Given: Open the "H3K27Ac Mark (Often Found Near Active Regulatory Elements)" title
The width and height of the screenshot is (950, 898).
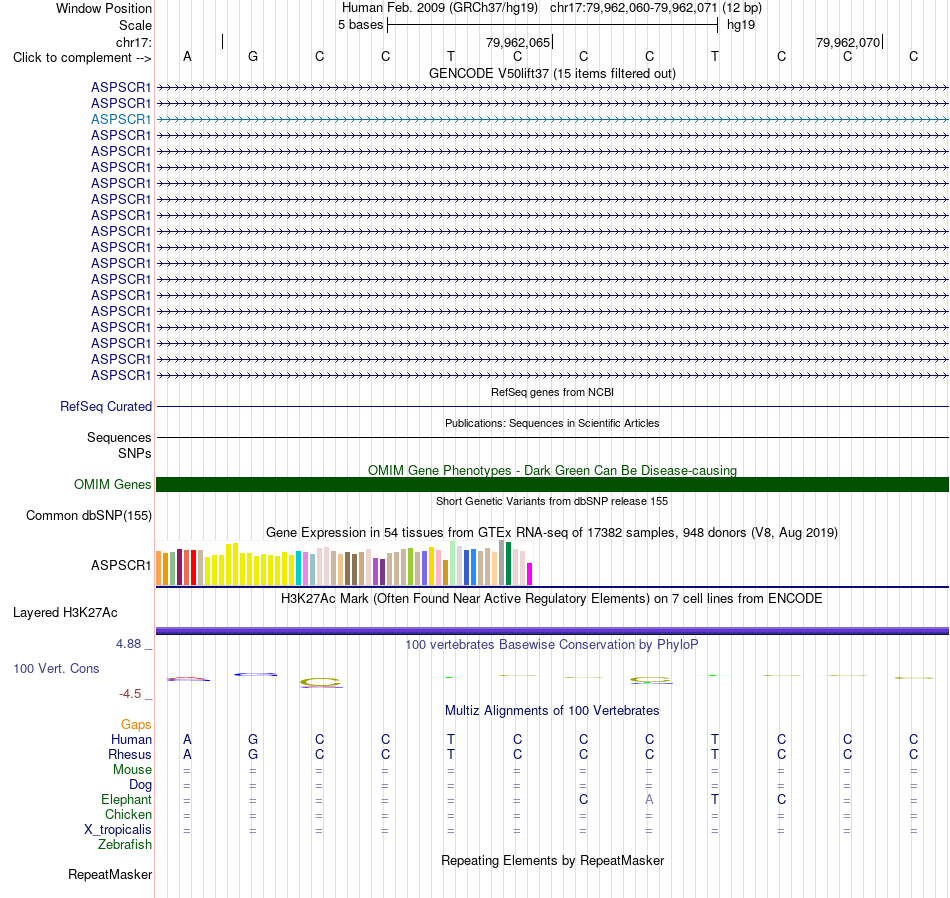Looking at the screenshot, I should 552,599.
